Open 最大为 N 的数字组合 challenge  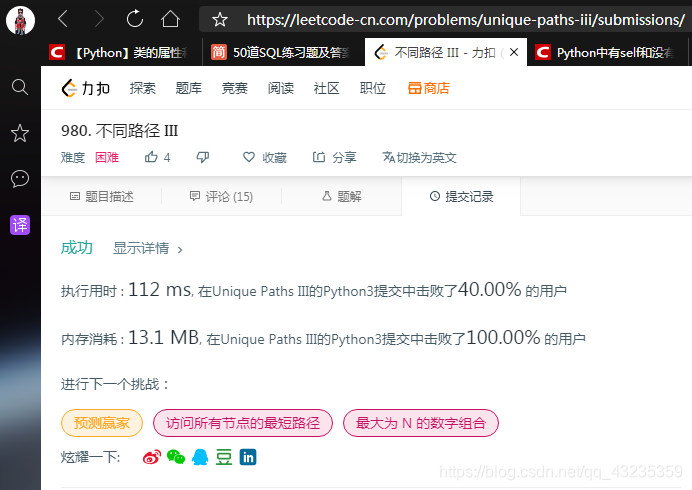[421, 423]
